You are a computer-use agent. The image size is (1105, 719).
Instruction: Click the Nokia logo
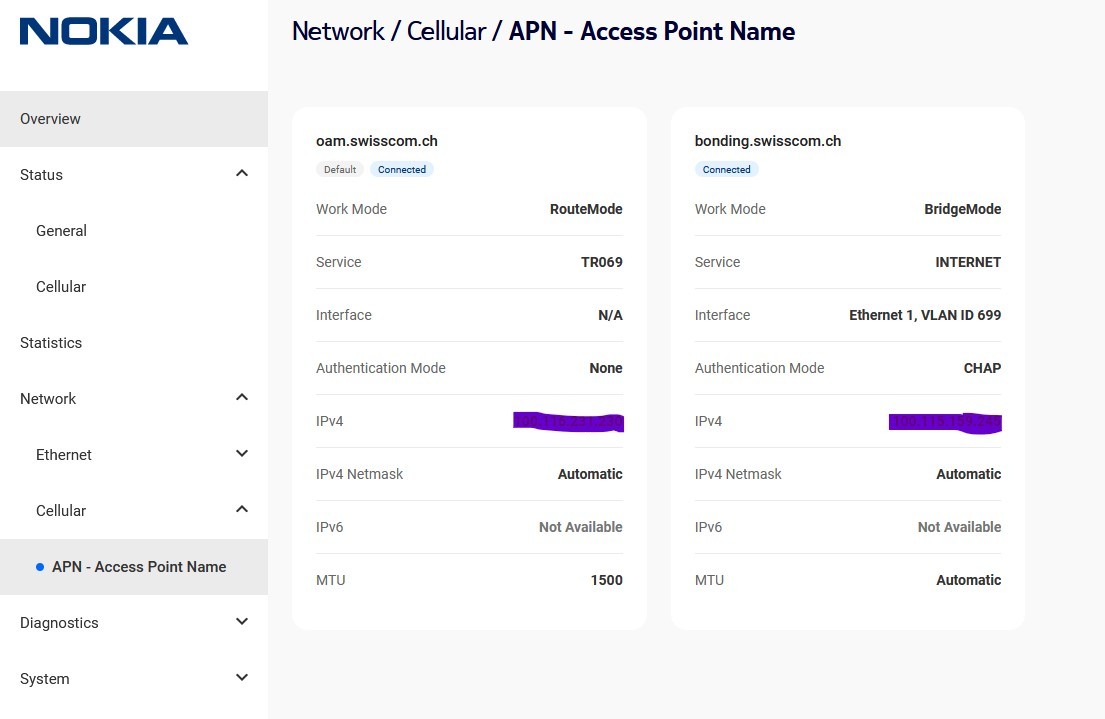(104, 31)
